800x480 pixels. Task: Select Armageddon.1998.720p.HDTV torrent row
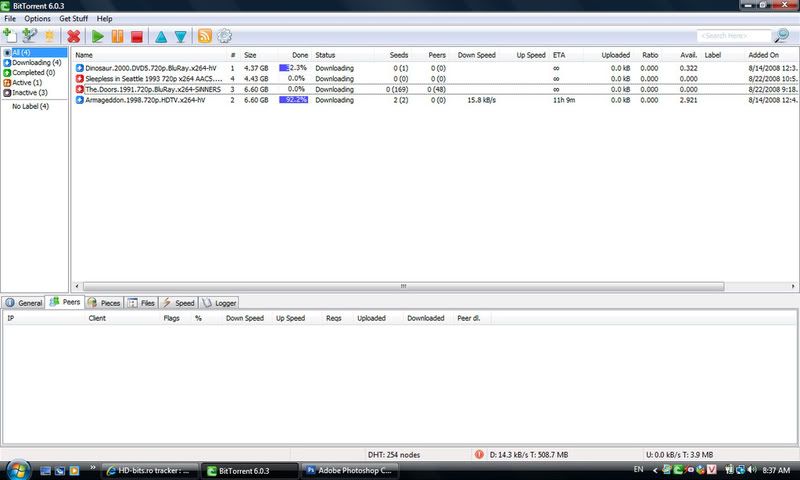tap(435, 100)
